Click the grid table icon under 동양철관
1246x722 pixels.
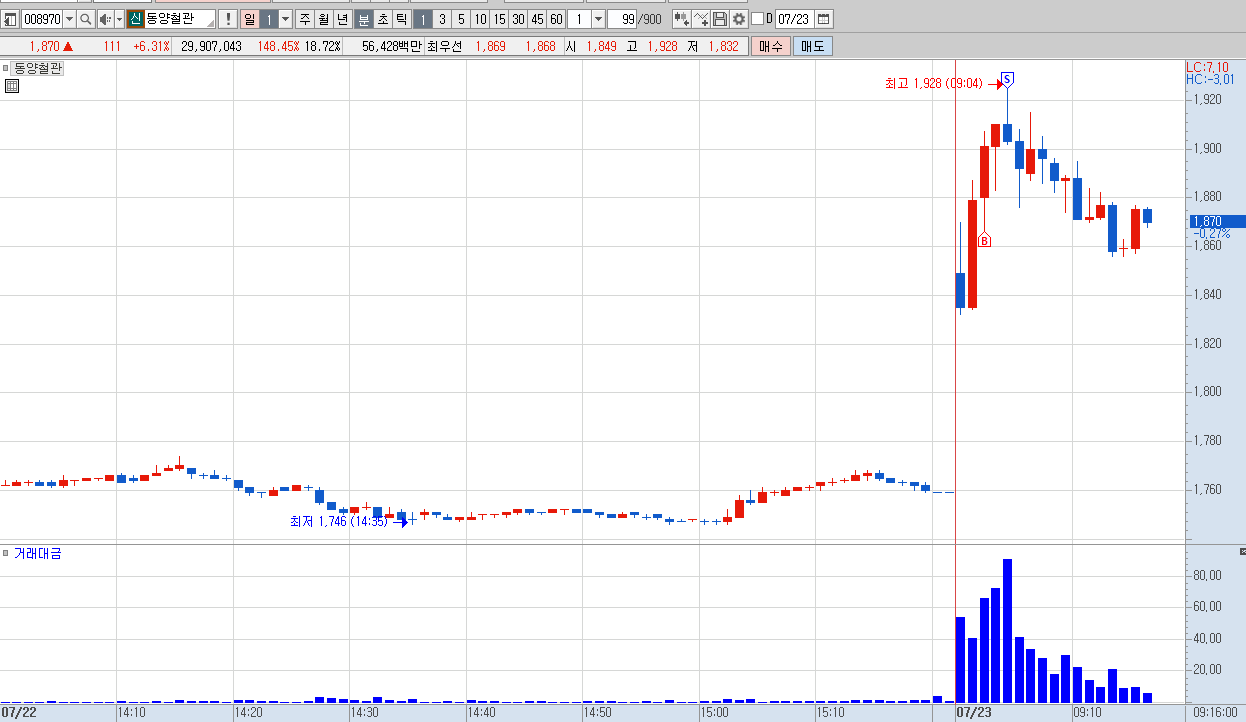tap(12, 86)
